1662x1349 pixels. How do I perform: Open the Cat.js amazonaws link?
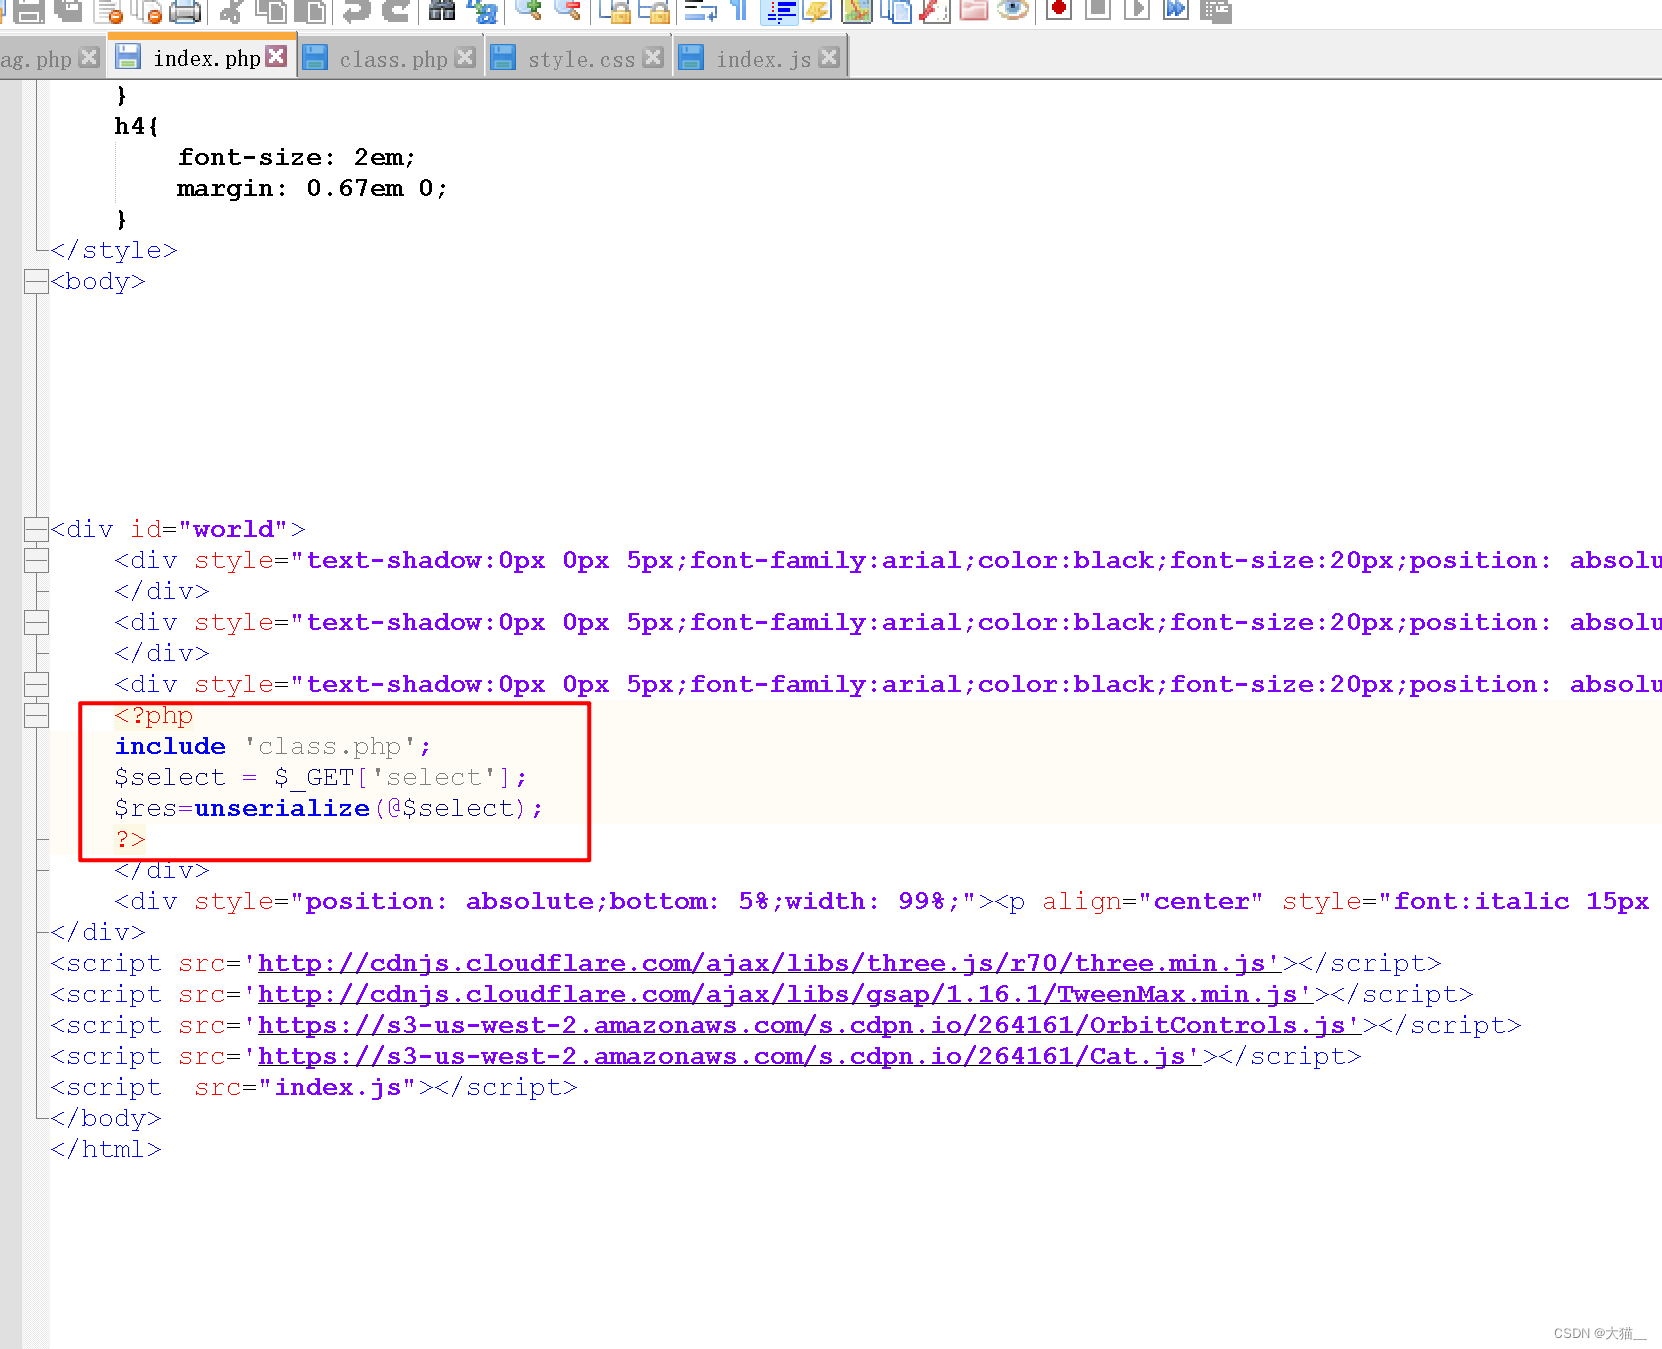click(730, 1056)
